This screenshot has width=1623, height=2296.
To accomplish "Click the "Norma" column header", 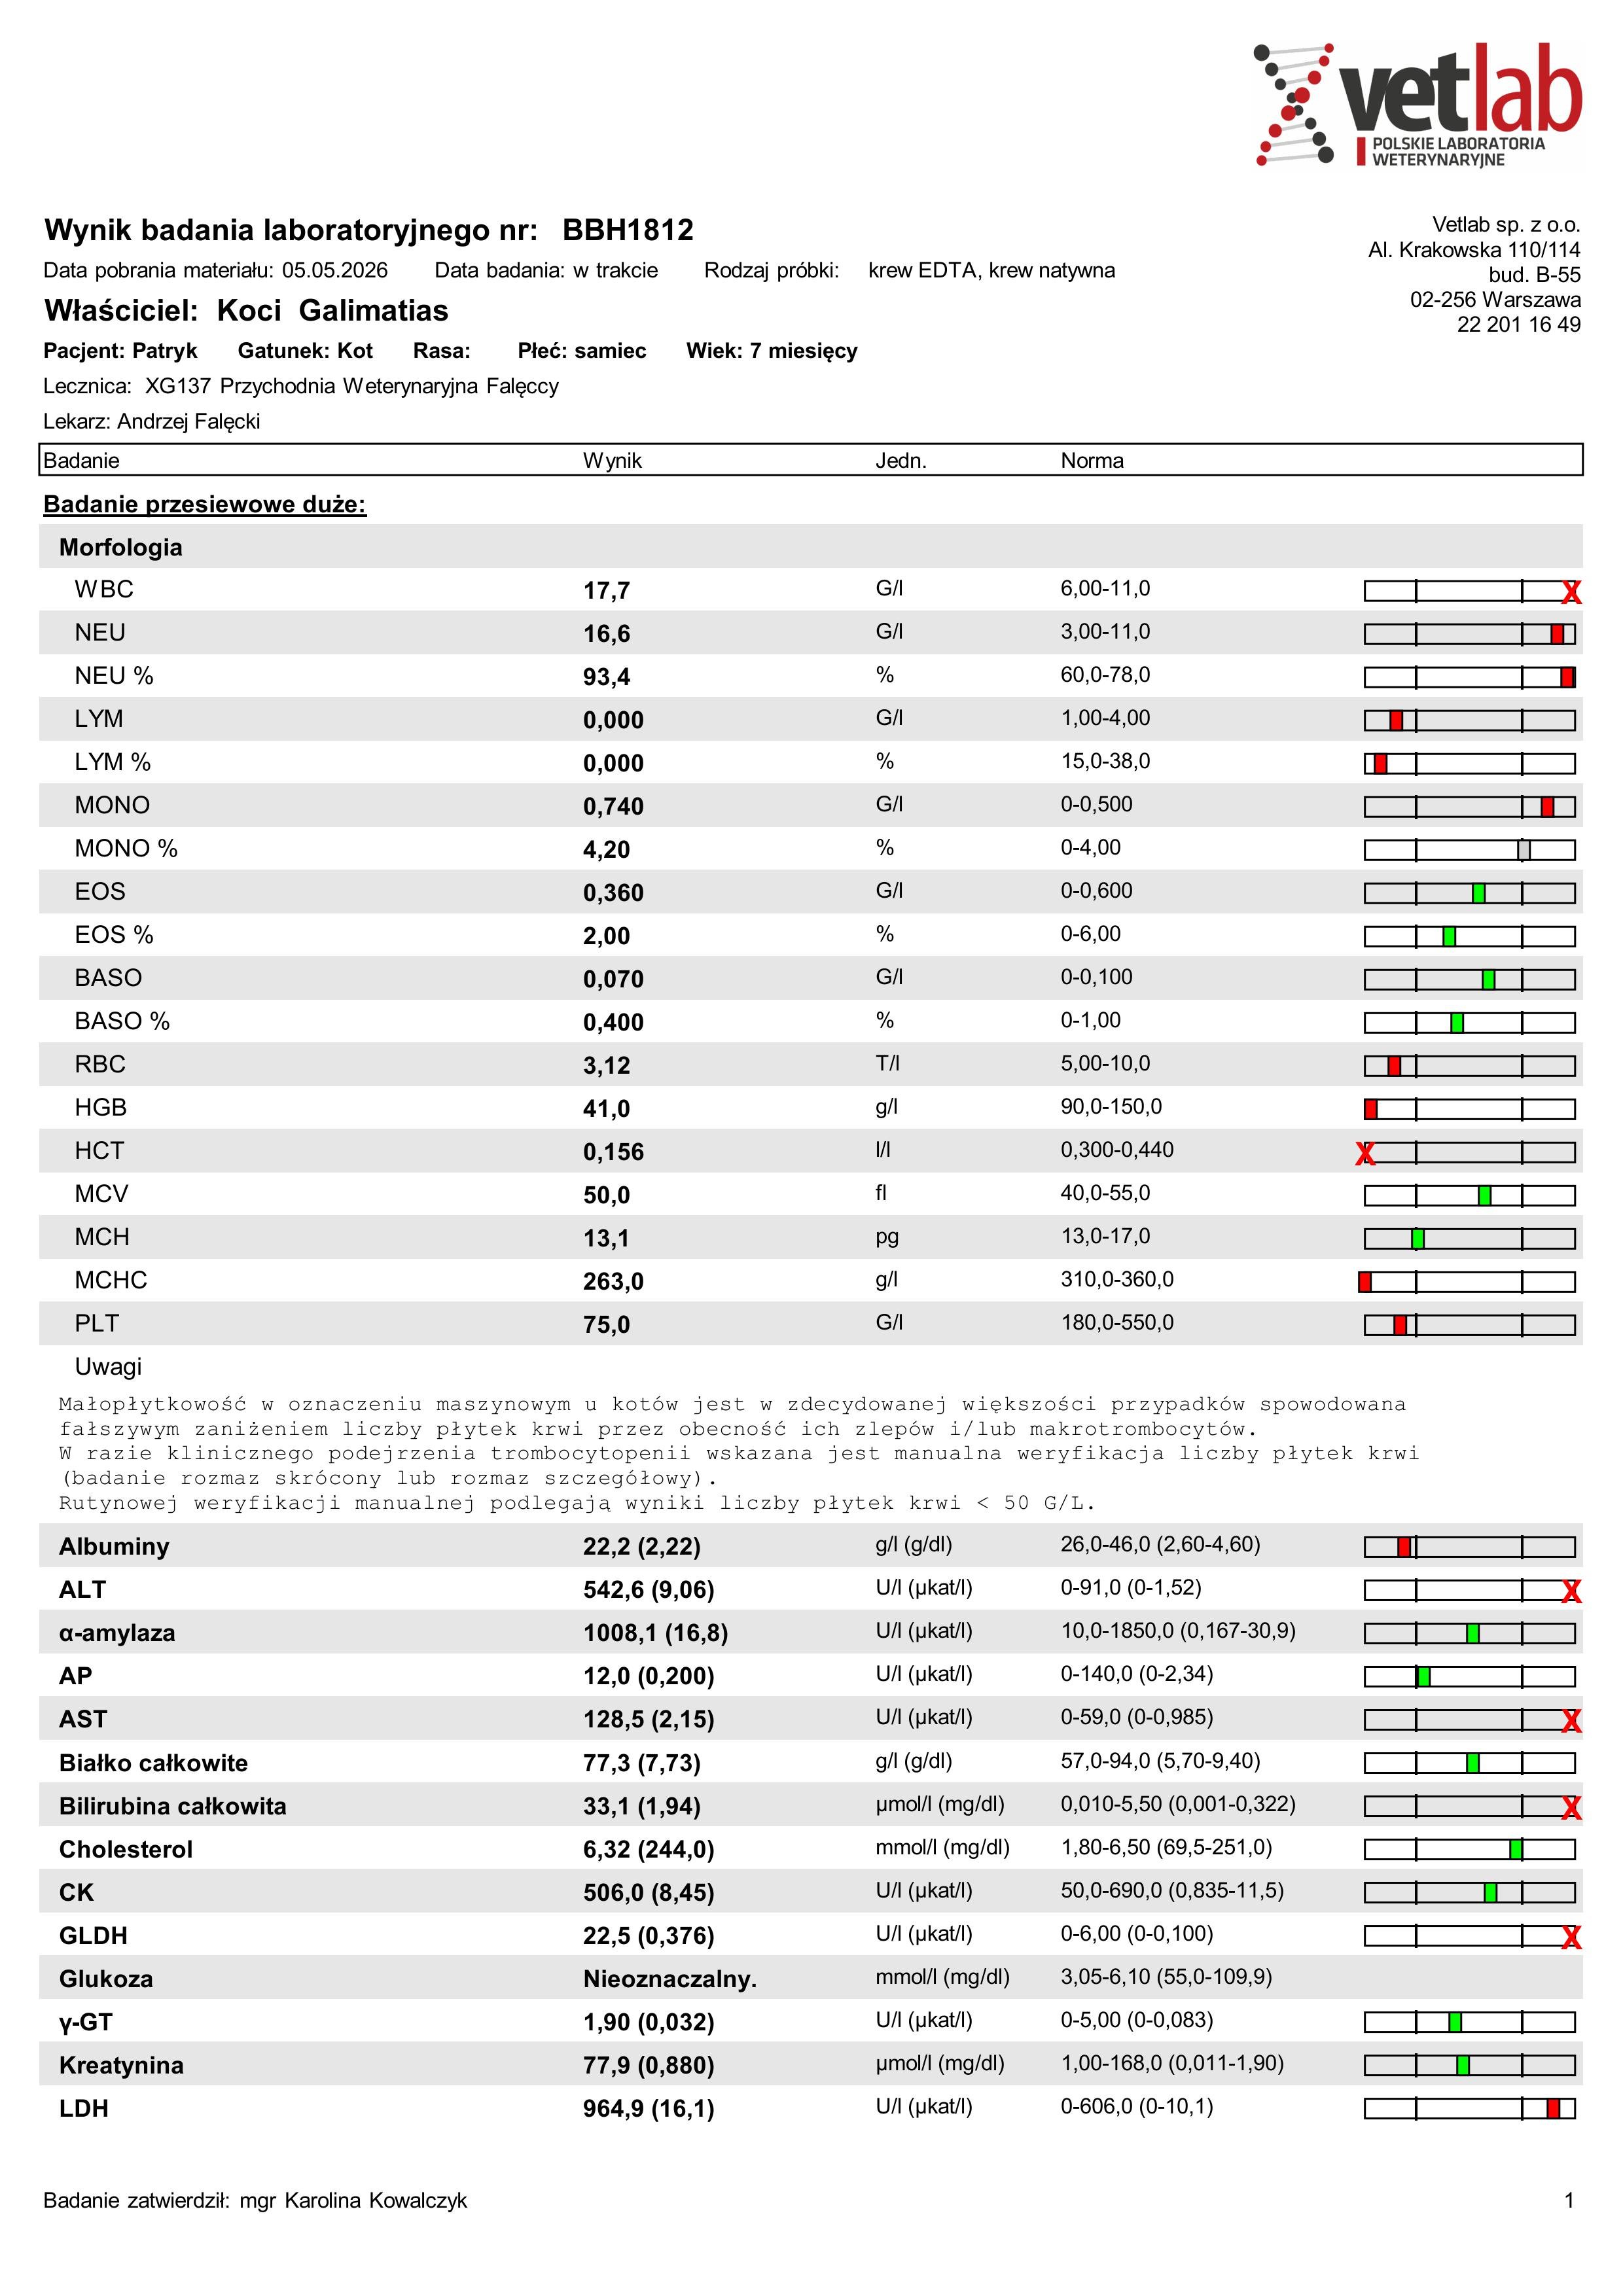I will coord(1092,460).
